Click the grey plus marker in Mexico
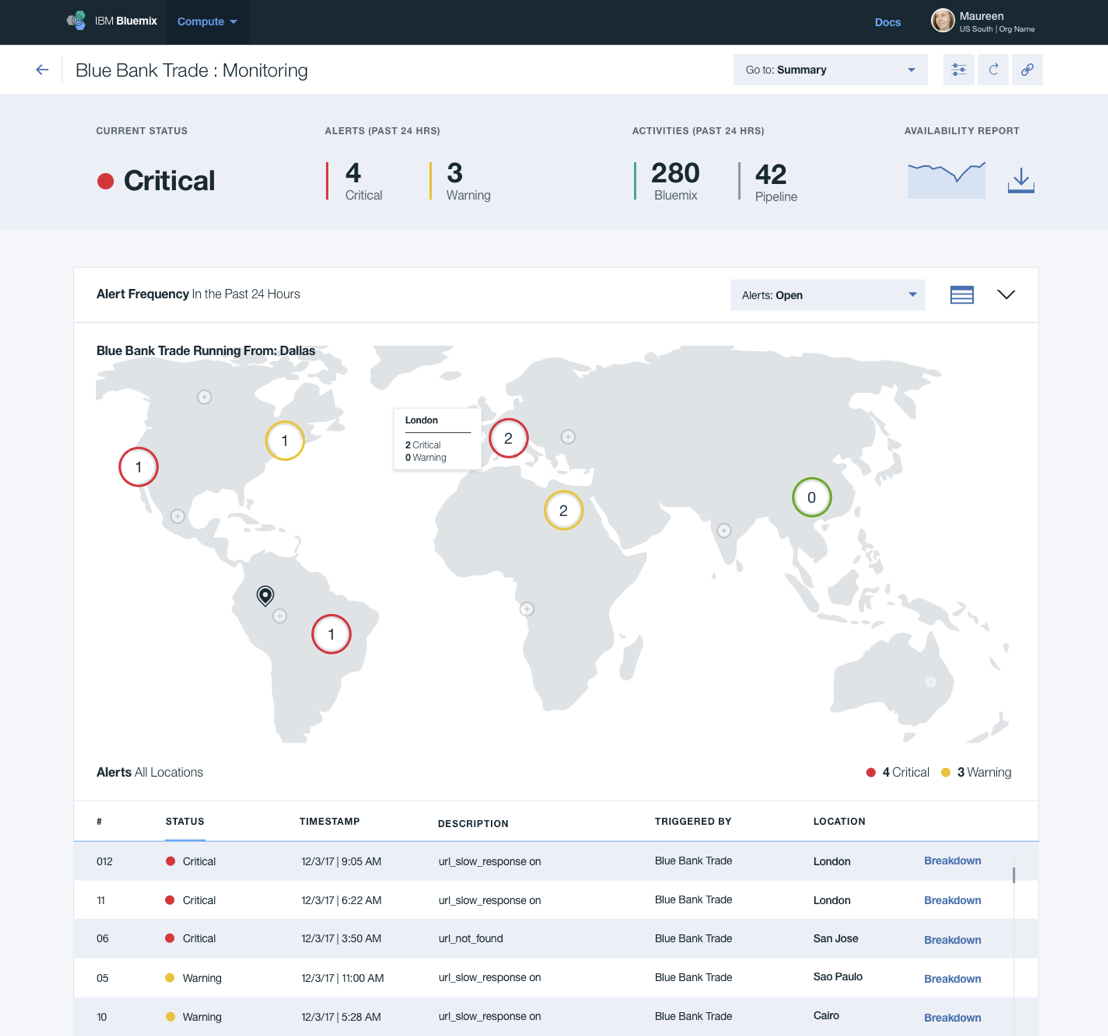The width and height of the screenshot is (1108, 1036). [x=177, y=517]
